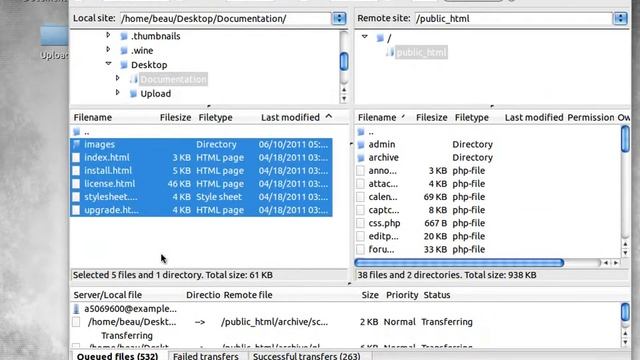Click the 667 B filesize cell

(435, 223)
